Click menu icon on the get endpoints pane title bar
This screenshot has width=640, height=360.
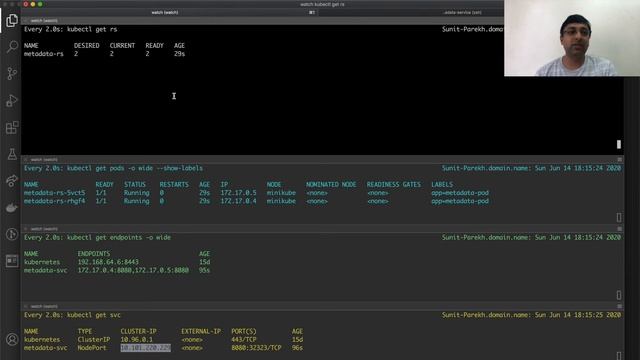pyautogui.click(x=619, y=229)
